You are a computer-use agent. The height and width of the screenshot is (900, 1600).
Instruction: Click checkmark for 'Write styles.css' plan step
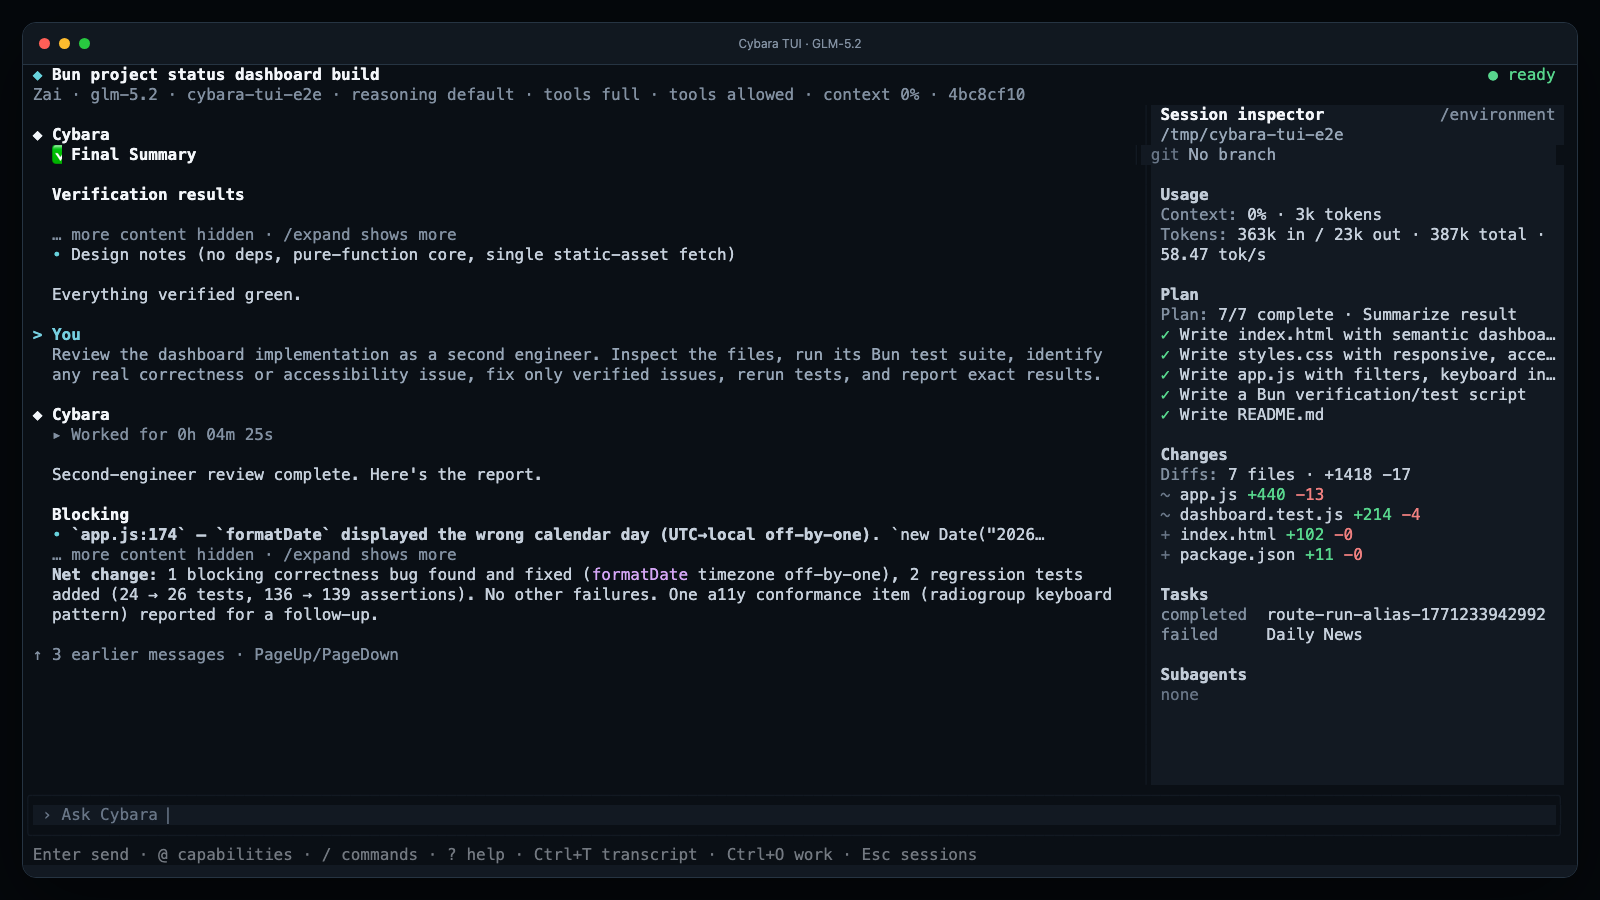1165,355
